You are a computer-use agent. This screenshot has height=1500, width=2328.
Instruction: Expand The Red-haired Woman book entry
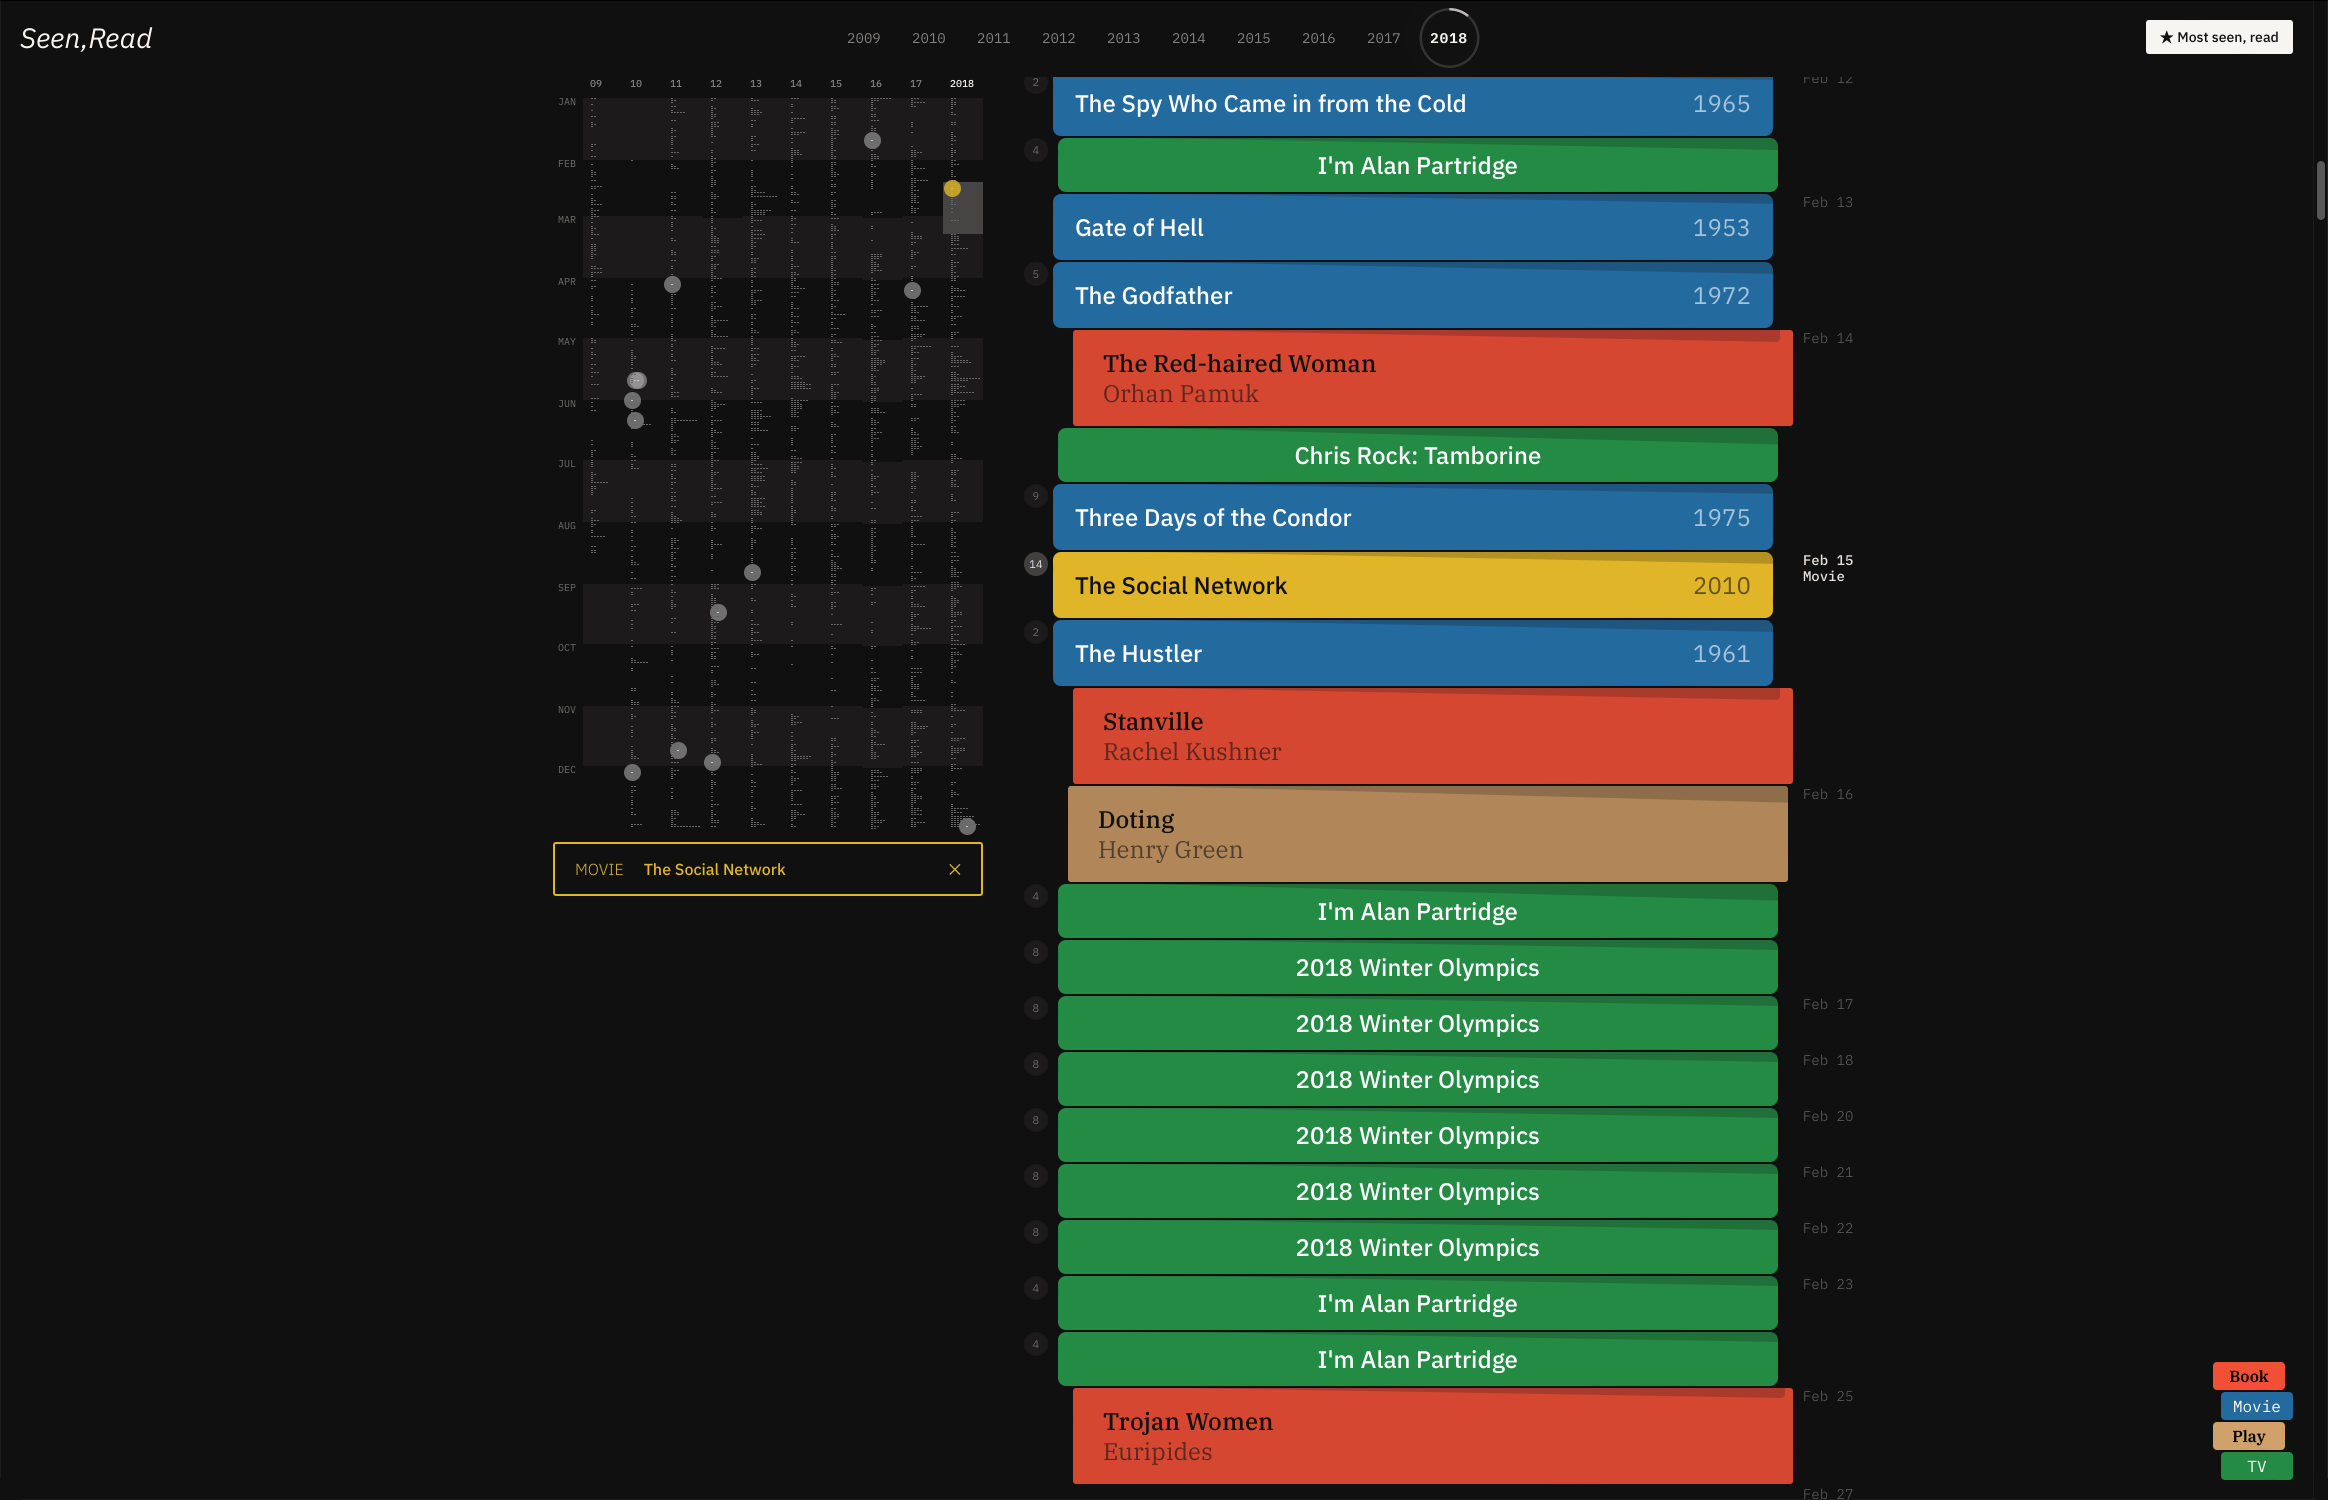[1431, 379]
